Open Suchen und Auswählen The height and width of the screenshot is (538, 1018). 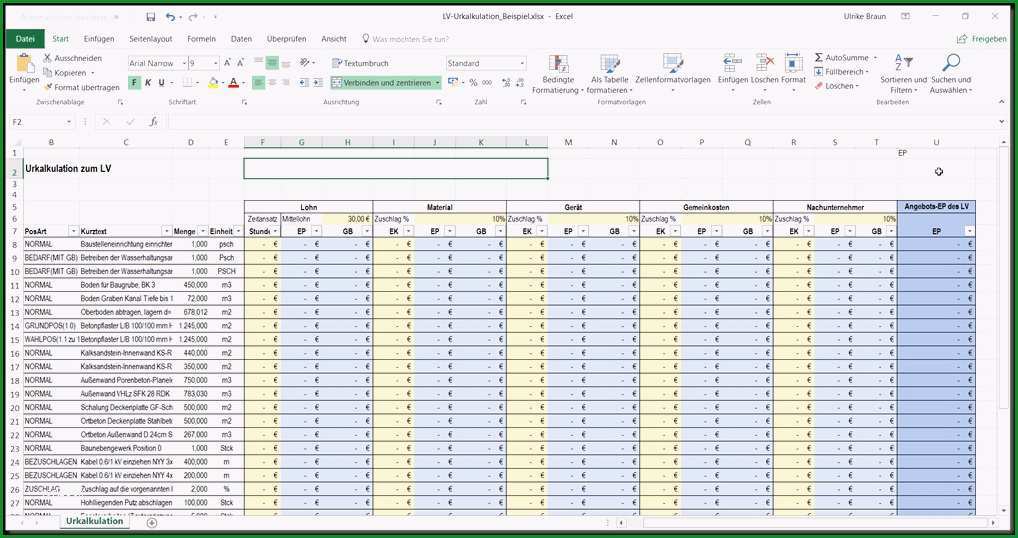(950, 74)
